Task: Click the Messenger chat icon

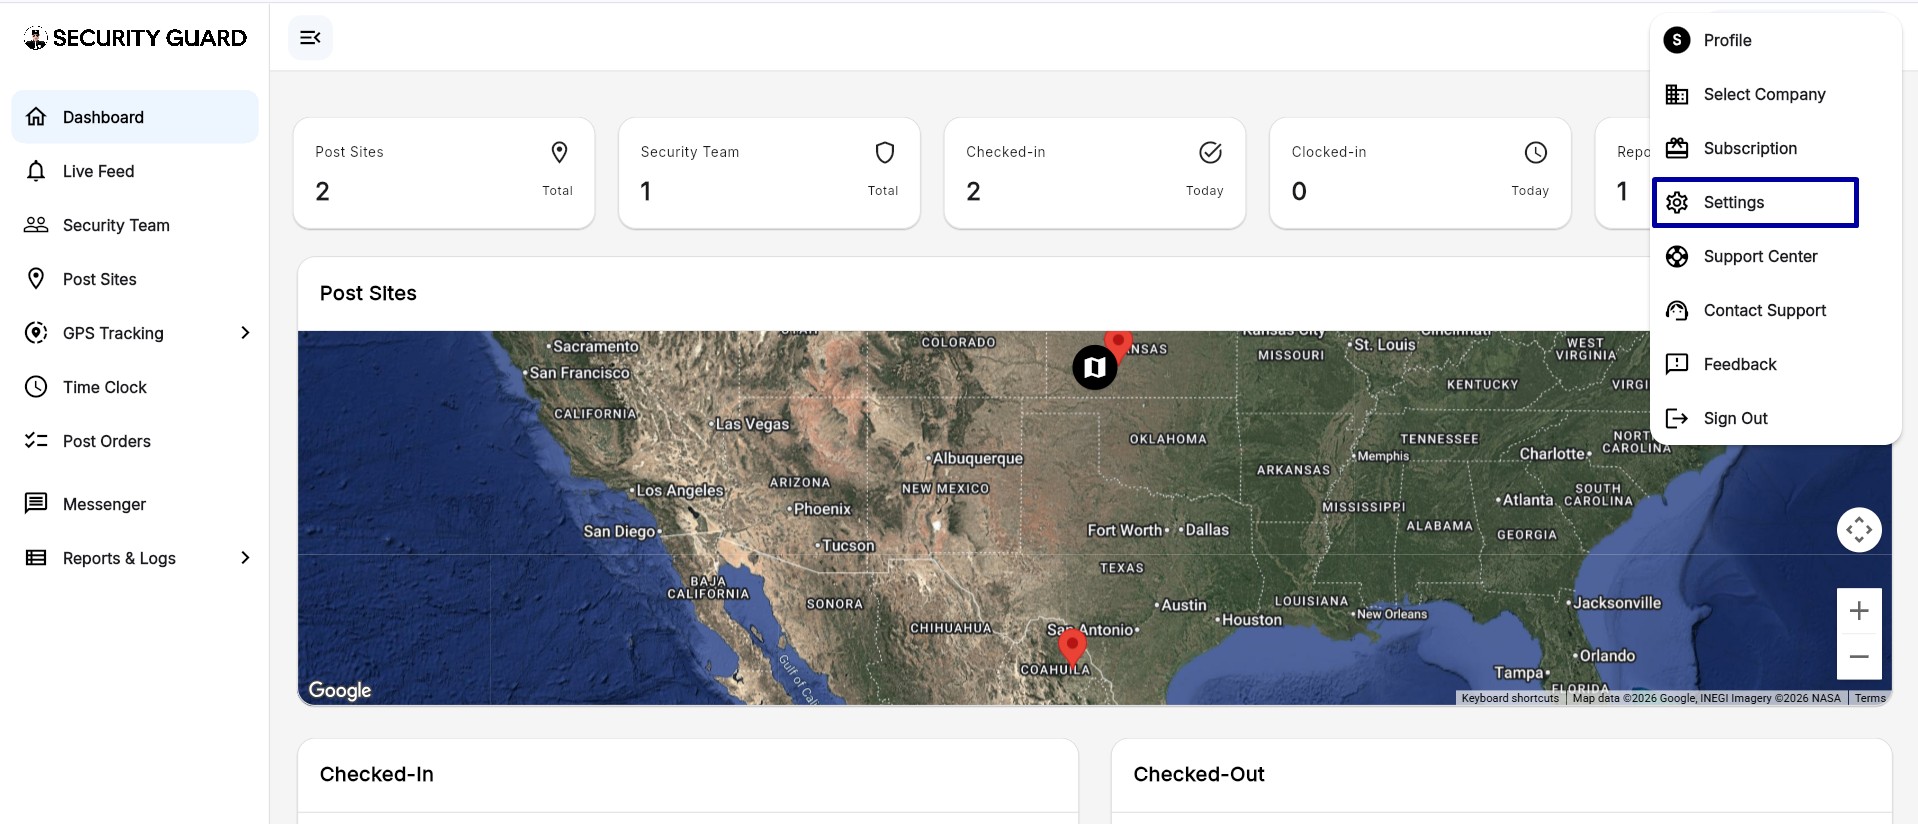Action: coord(36,503)
